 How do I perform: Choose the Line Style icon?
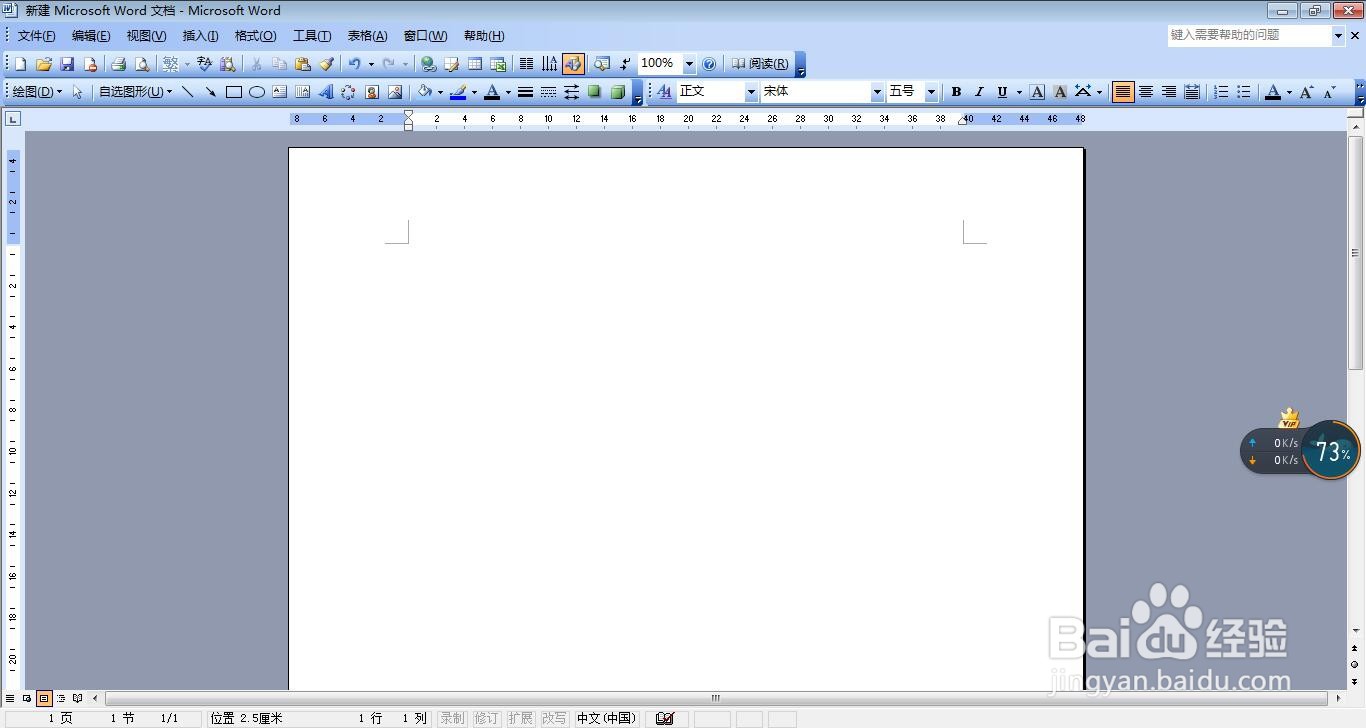pyautogui.click(x=525, y=92)
